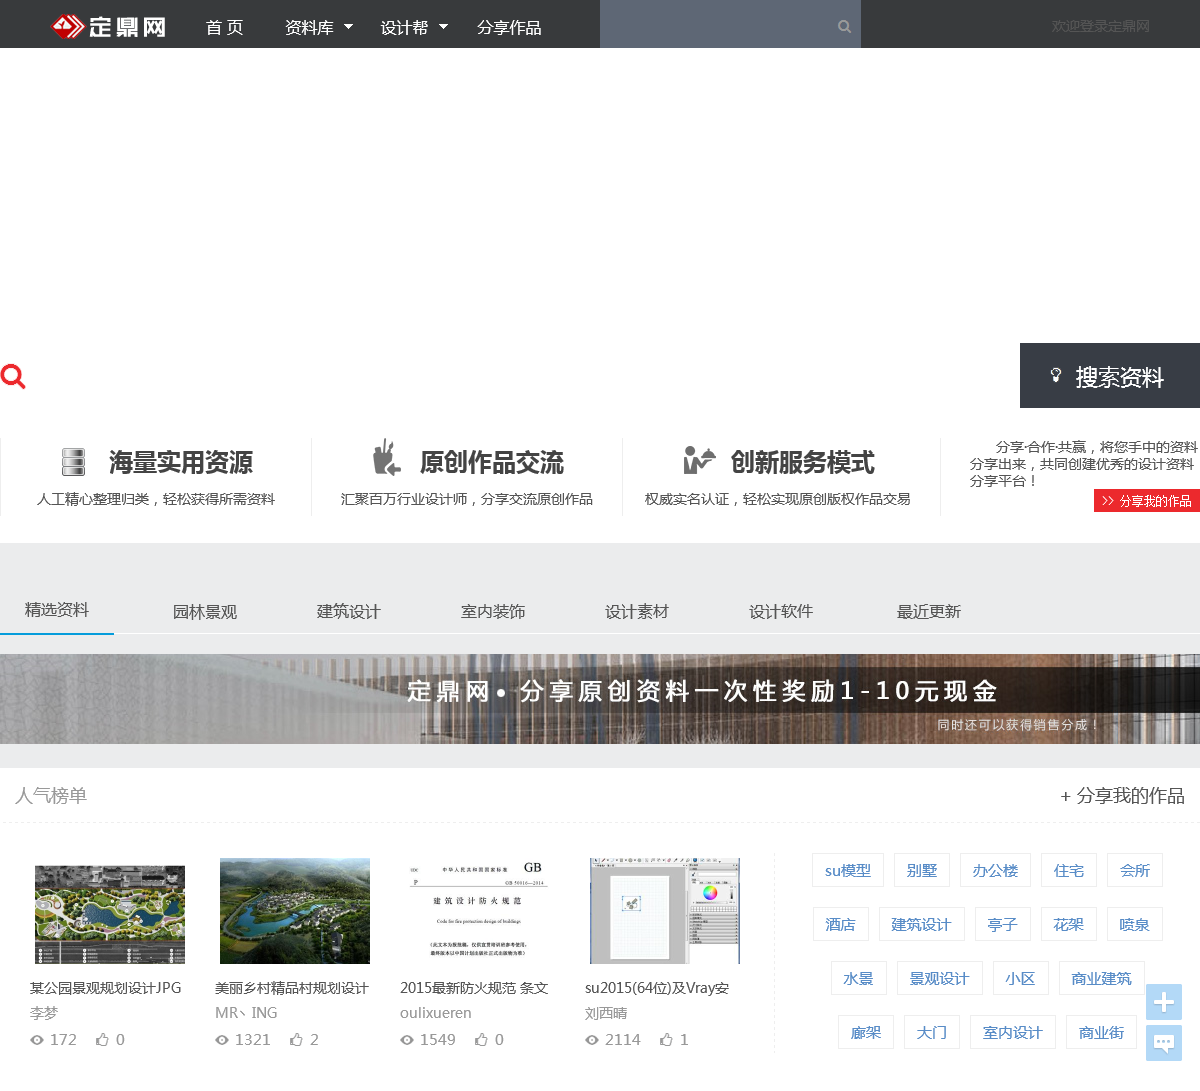1200x1091 pixels.
Task: Open 分享作品 in navigation
Action: pos(509,27)
